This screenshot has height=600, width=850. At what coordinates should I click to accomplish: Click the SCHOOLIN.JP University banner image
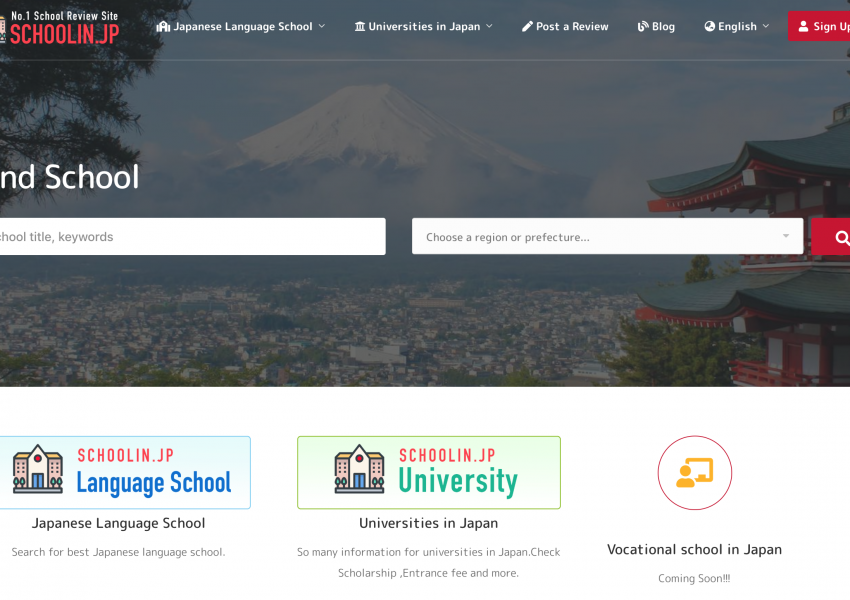tap(428, 472)
